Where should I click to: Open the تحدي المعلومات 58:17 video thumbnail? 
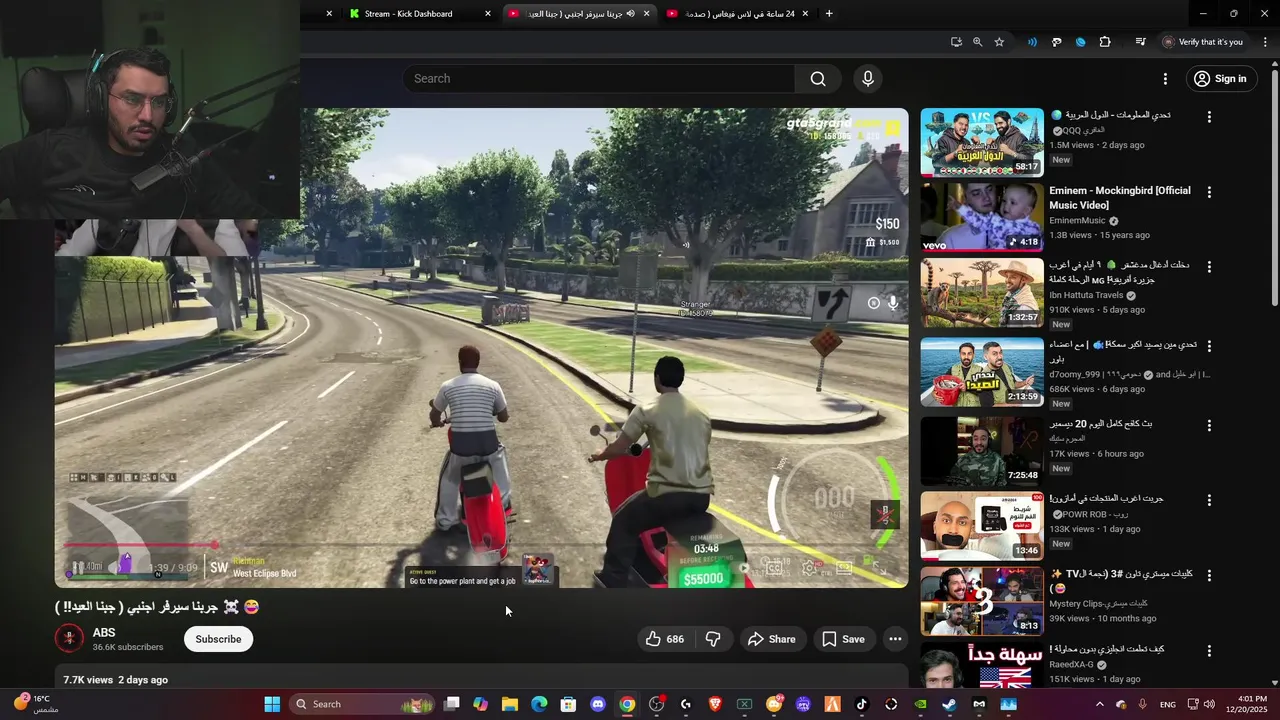coord(982,142)
